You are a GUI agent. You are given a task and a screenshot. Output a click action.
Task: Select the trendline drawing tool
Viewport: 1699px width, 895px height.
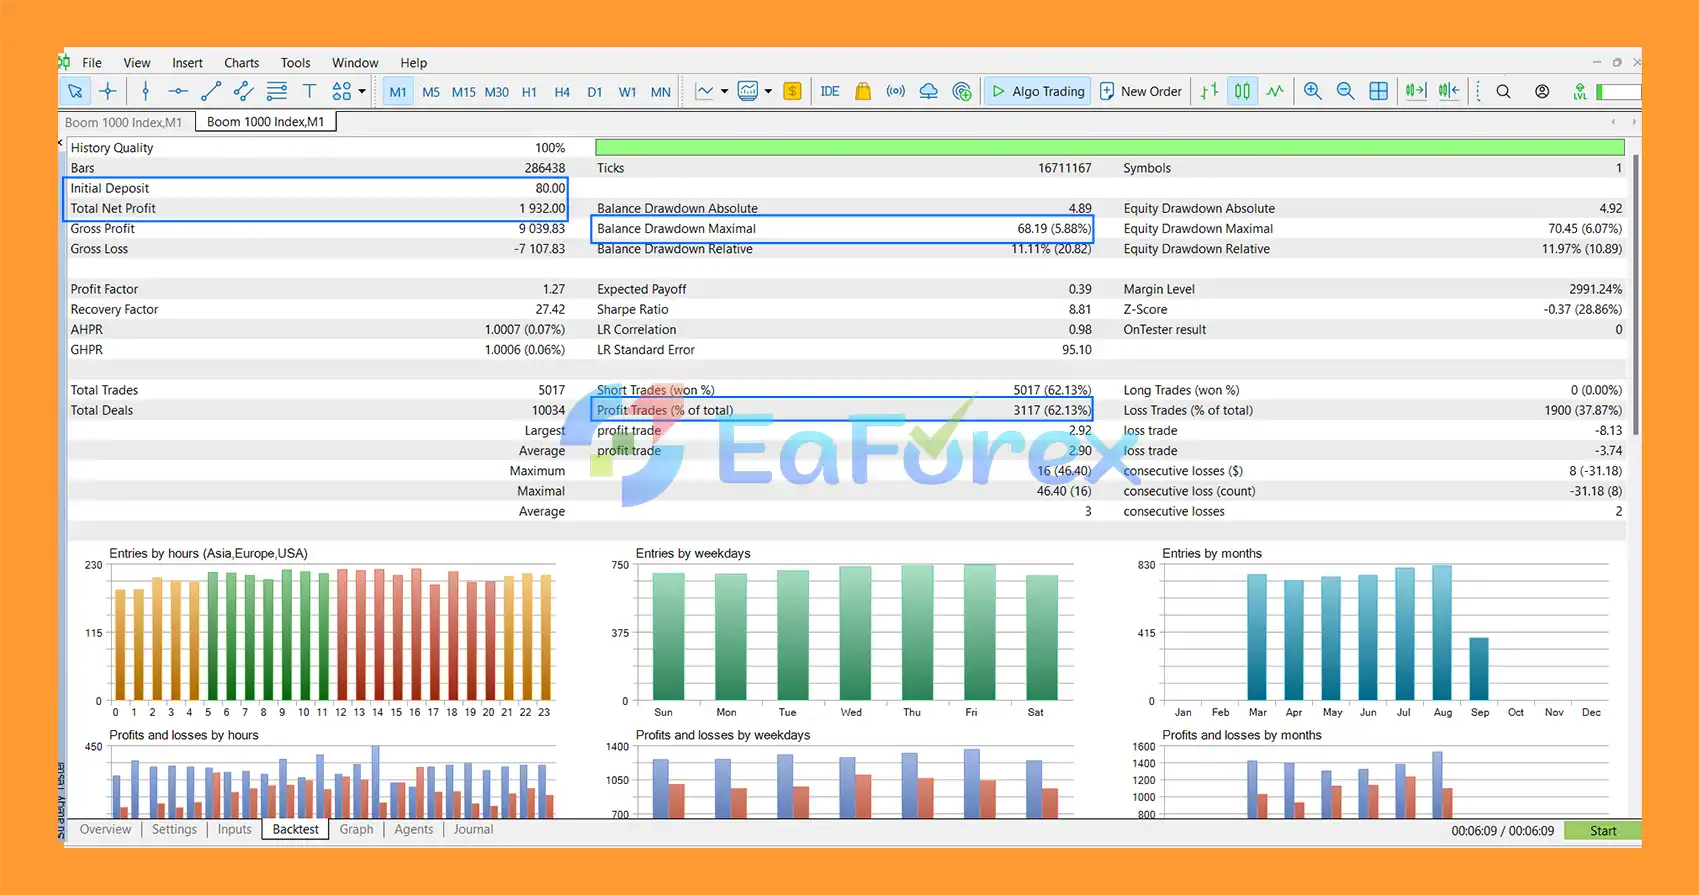(211, 91)
